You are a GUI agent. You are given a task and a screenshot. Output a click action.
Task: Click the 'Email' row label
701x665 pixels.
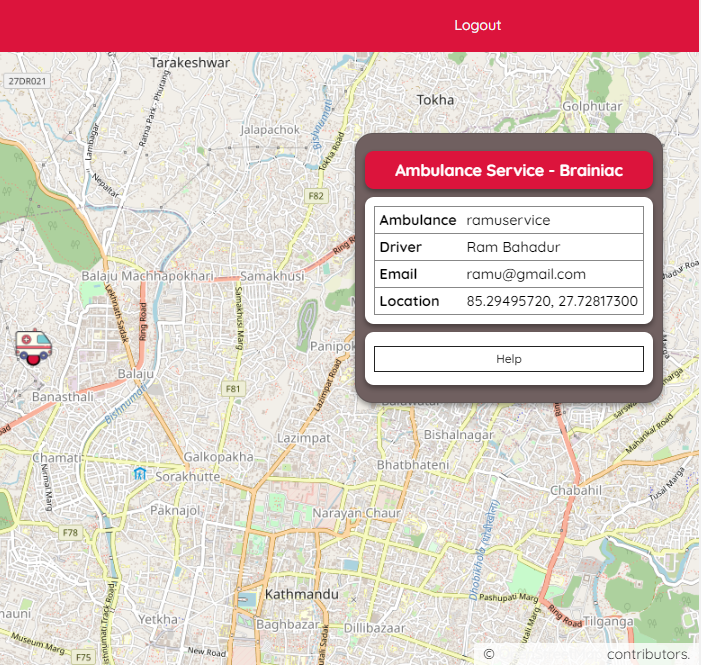(398, 274)
